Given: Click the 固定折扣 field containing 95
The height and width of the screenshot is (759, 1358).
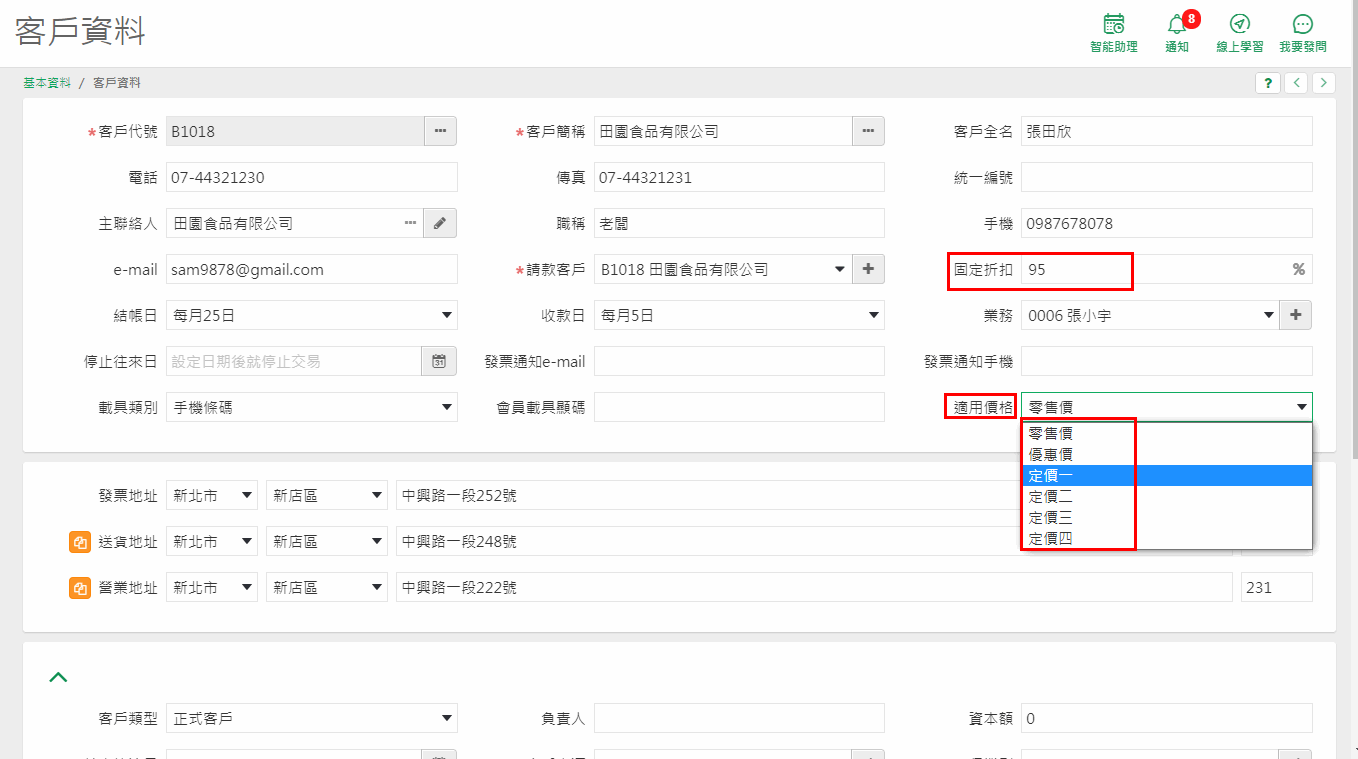Looking at the screenshot, I should tap(1167, 269).
